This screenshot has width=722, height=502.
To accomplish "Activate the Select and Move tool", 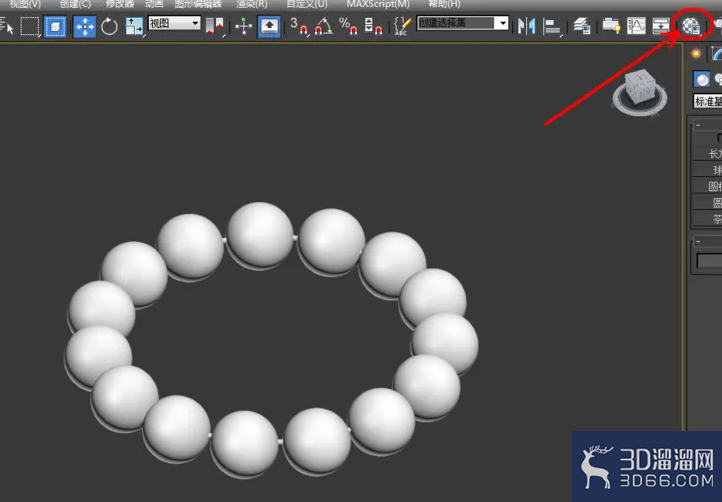I will click(85, 26).
